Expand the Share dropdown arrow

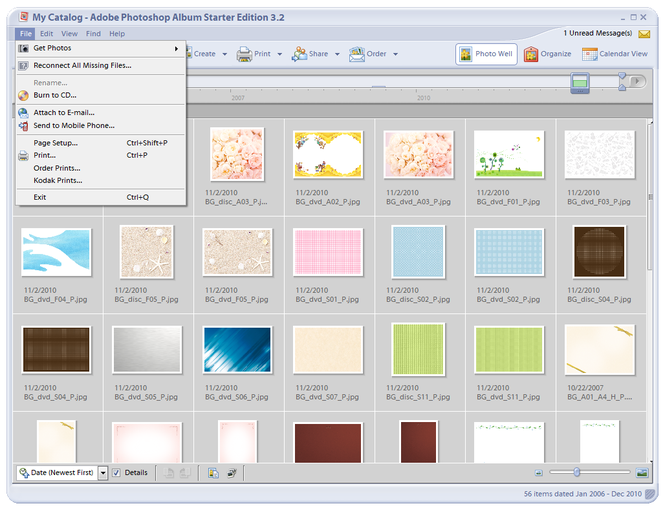tap(337, 54)
